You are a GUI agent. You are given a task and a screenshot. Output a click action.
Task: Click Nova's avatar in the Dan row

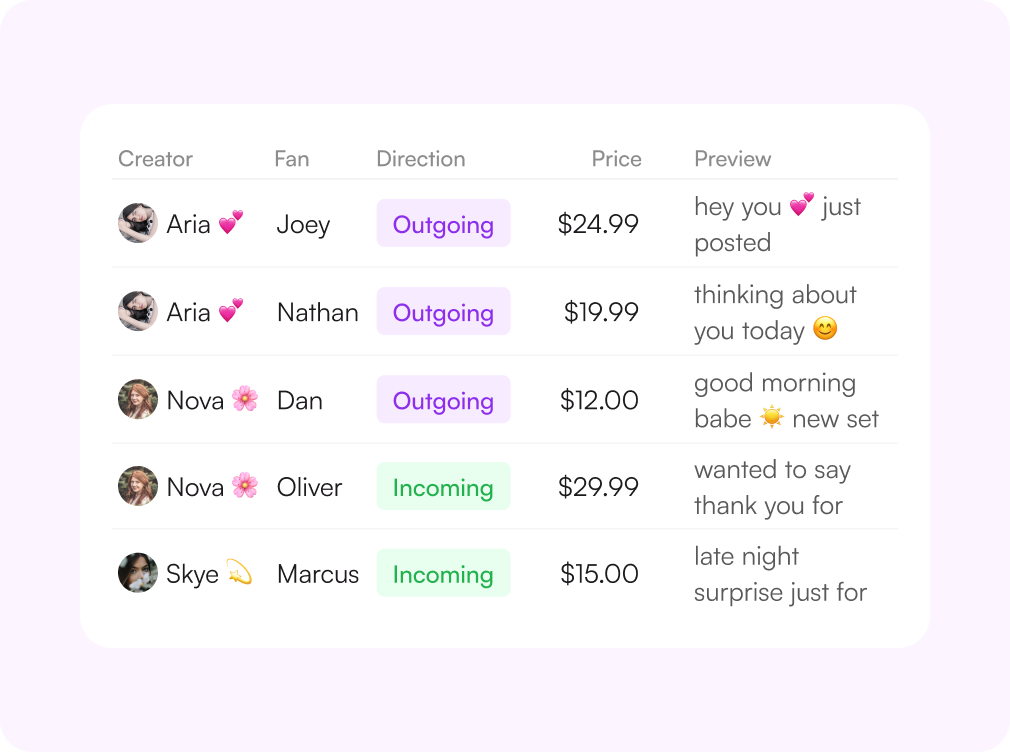tap(138, 400)
